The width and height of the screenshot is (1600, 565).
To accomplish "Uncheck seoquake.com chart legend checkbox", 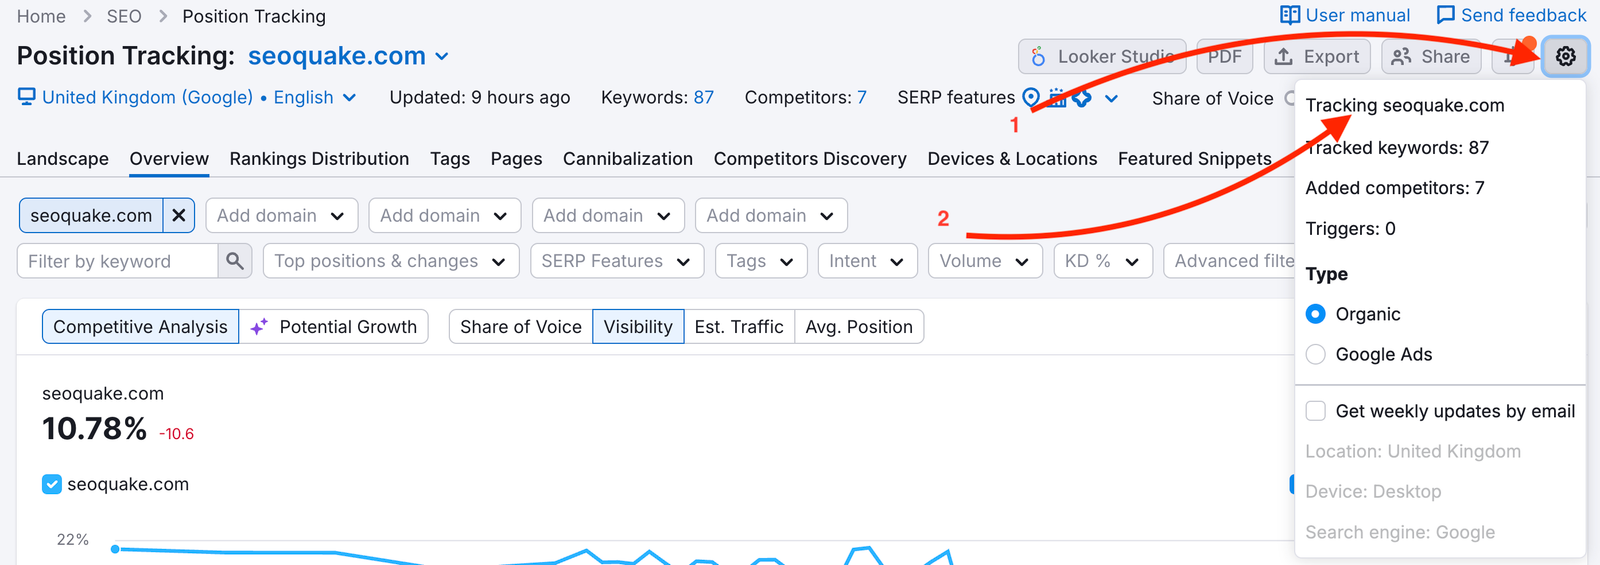I will 52,484.
